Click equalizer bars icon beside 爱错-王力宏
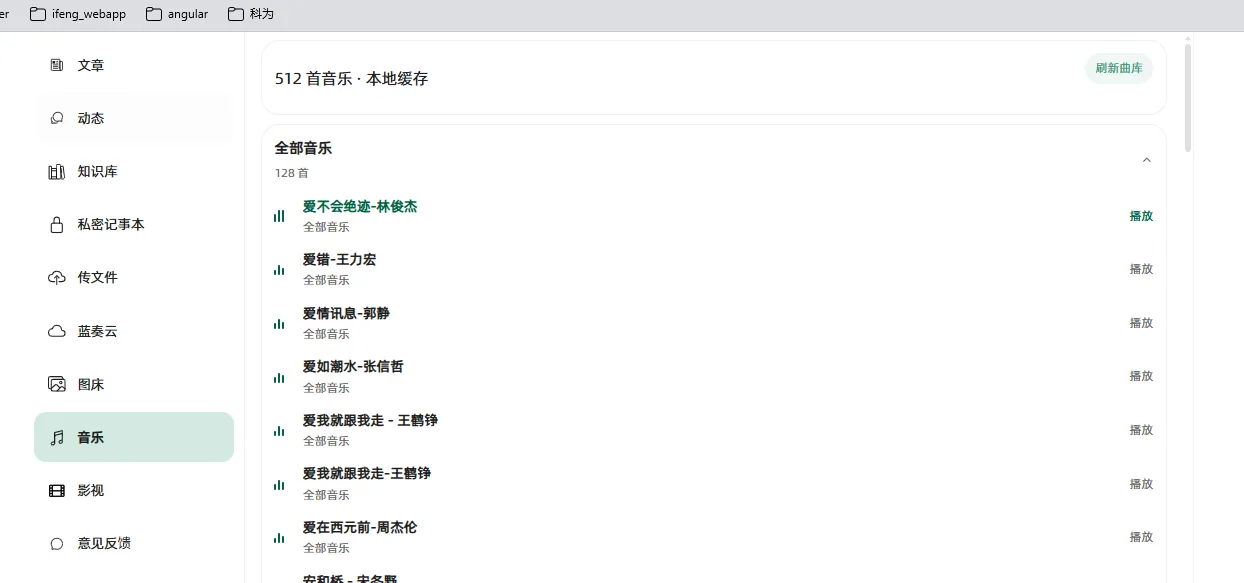This screenshot has width=1244, height=583. [279, 270]
